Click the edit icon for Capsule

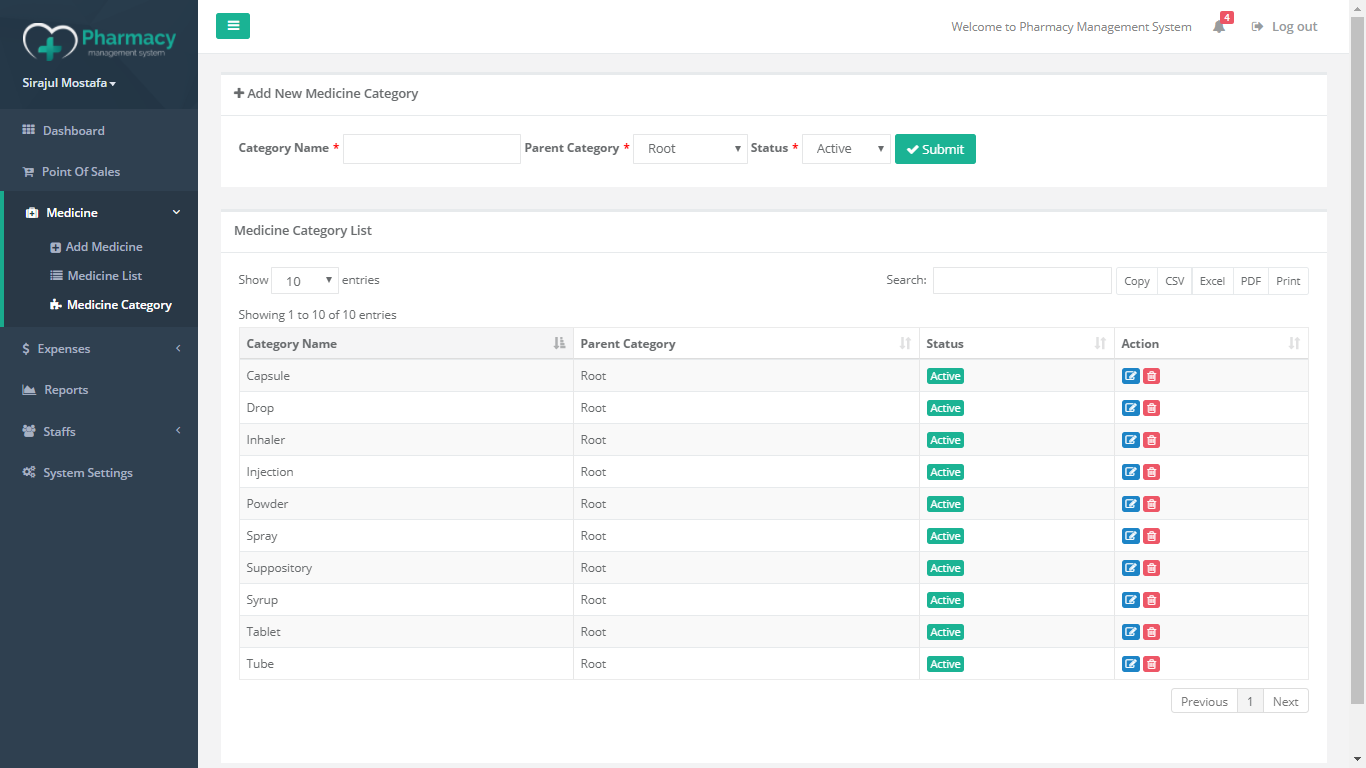tap(1131, 376)
